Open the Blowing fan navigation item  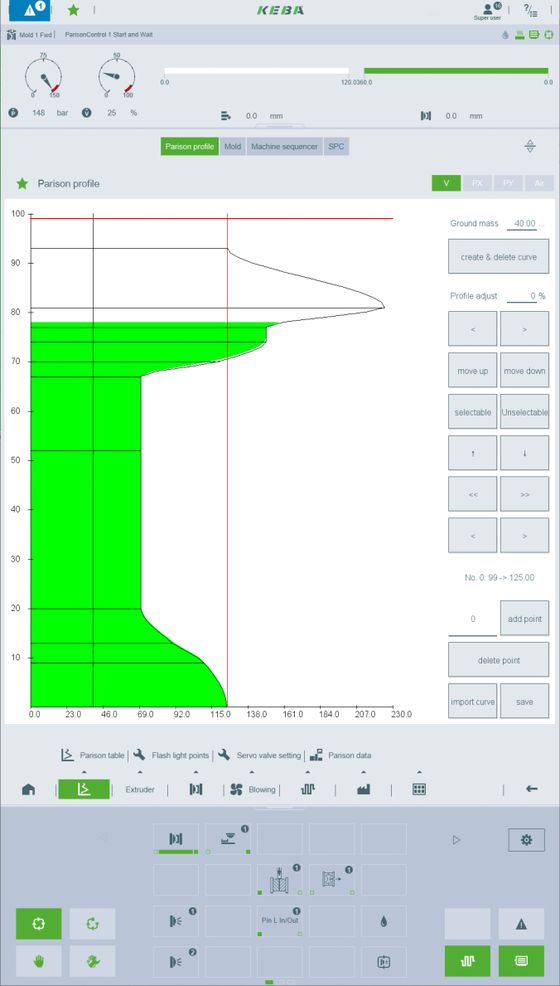click(x=252, y=789)
